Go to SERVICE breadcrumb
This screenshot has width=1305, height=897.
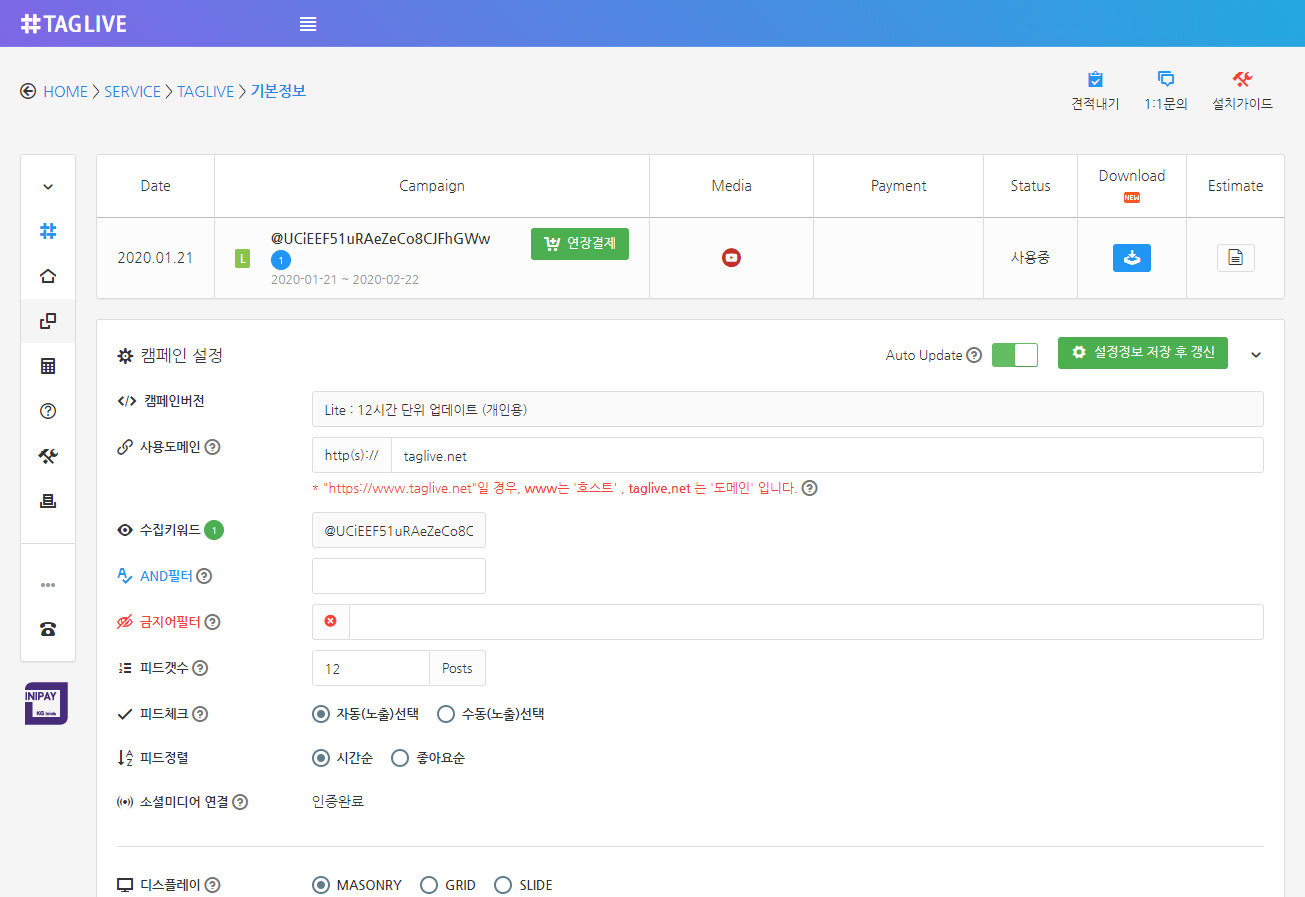132,91
